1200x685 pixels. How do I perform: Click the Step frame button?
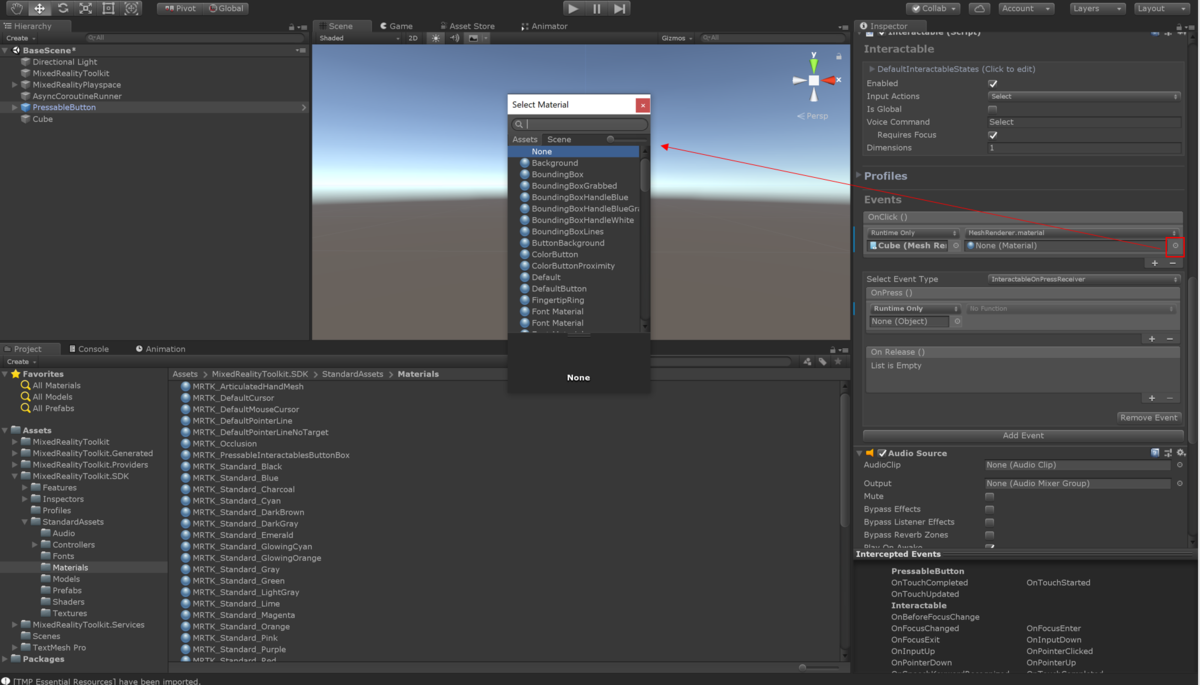[620, 8]
